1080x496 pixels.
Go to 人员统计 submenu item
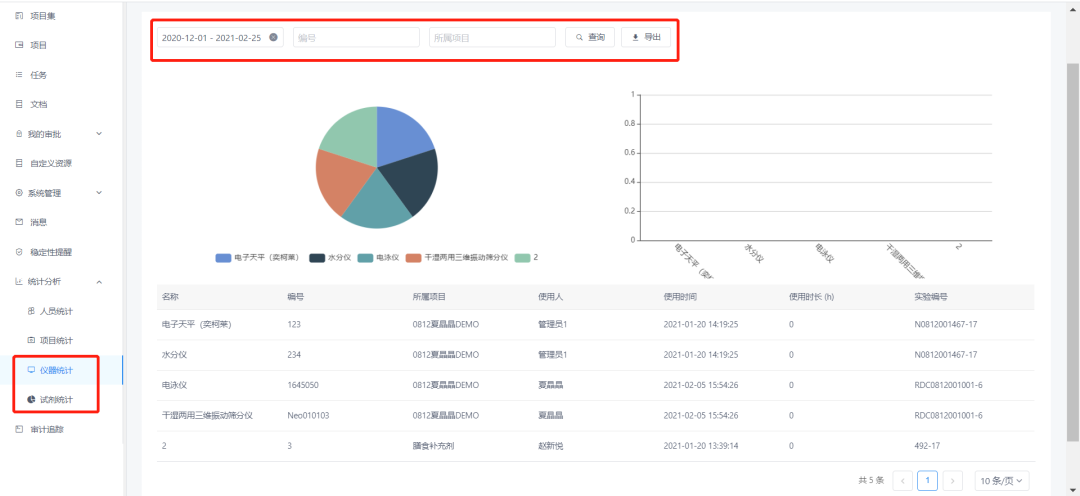[56, 311]
